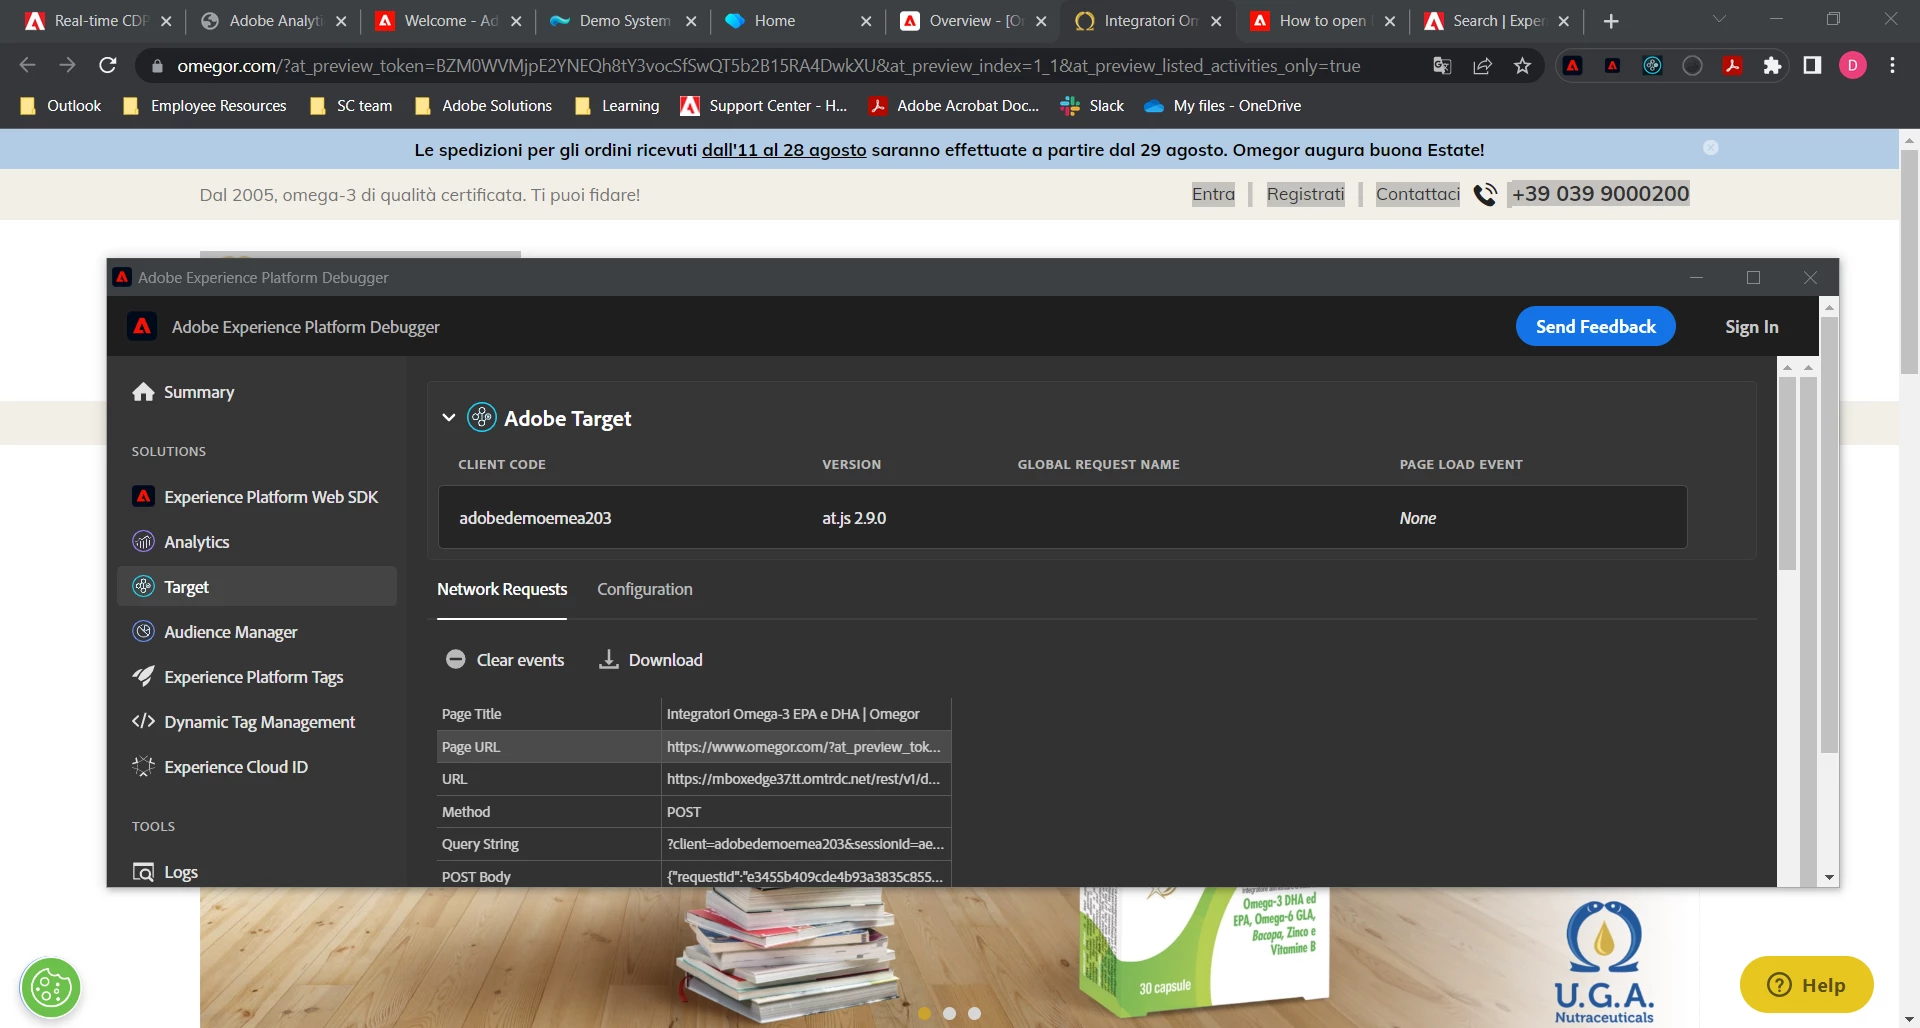Viewport: 1920px width, 1028px height.
Task: Go back in browser history
Action: (27, 65)
